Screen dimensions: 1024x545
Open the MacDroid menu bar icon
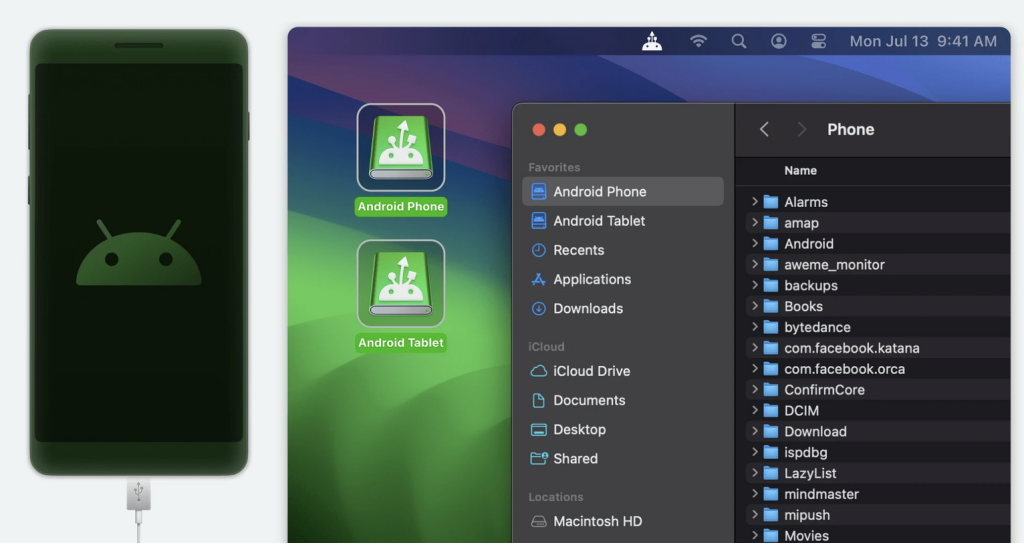[x=652, y=41]
